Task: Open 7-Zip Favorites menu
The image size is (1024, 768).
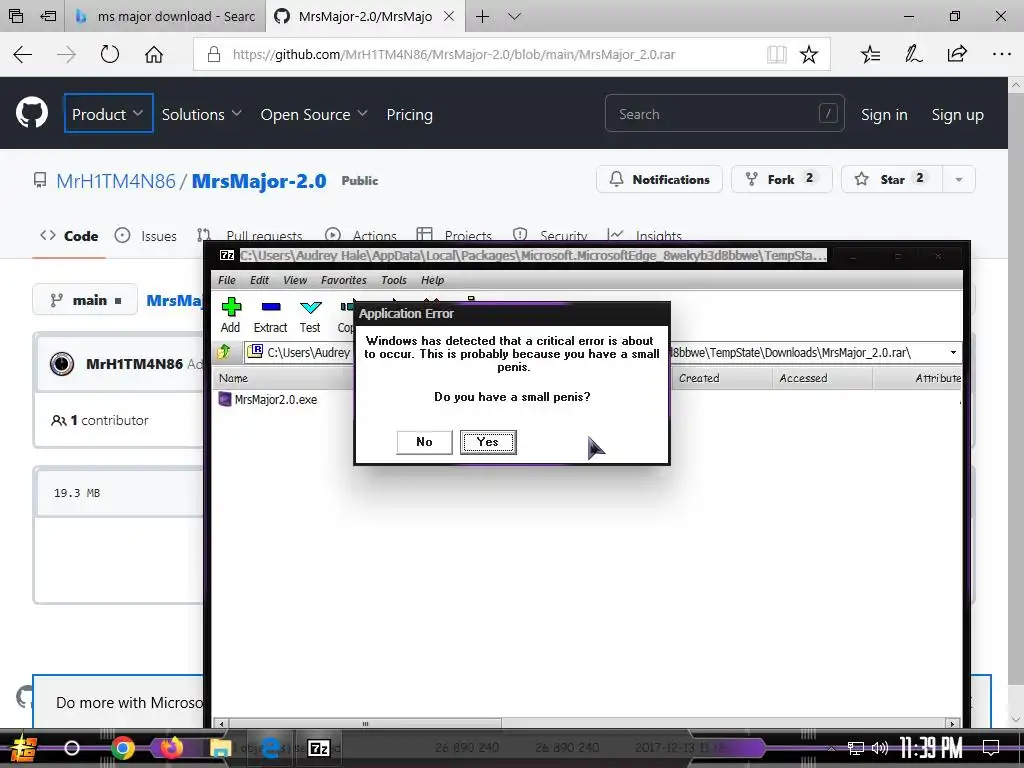Action: [x=344, y=280]
